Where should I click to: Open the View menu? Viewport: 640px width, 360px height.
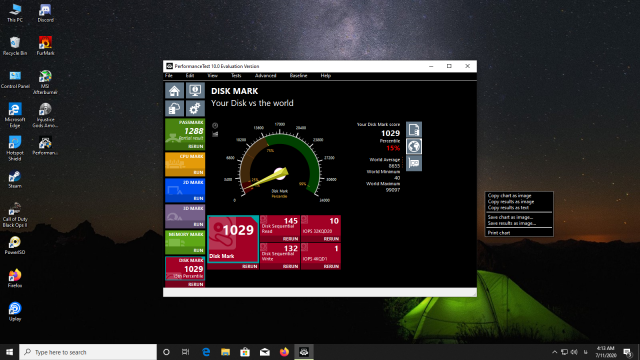pyautogui.click(x=212, y=76)
